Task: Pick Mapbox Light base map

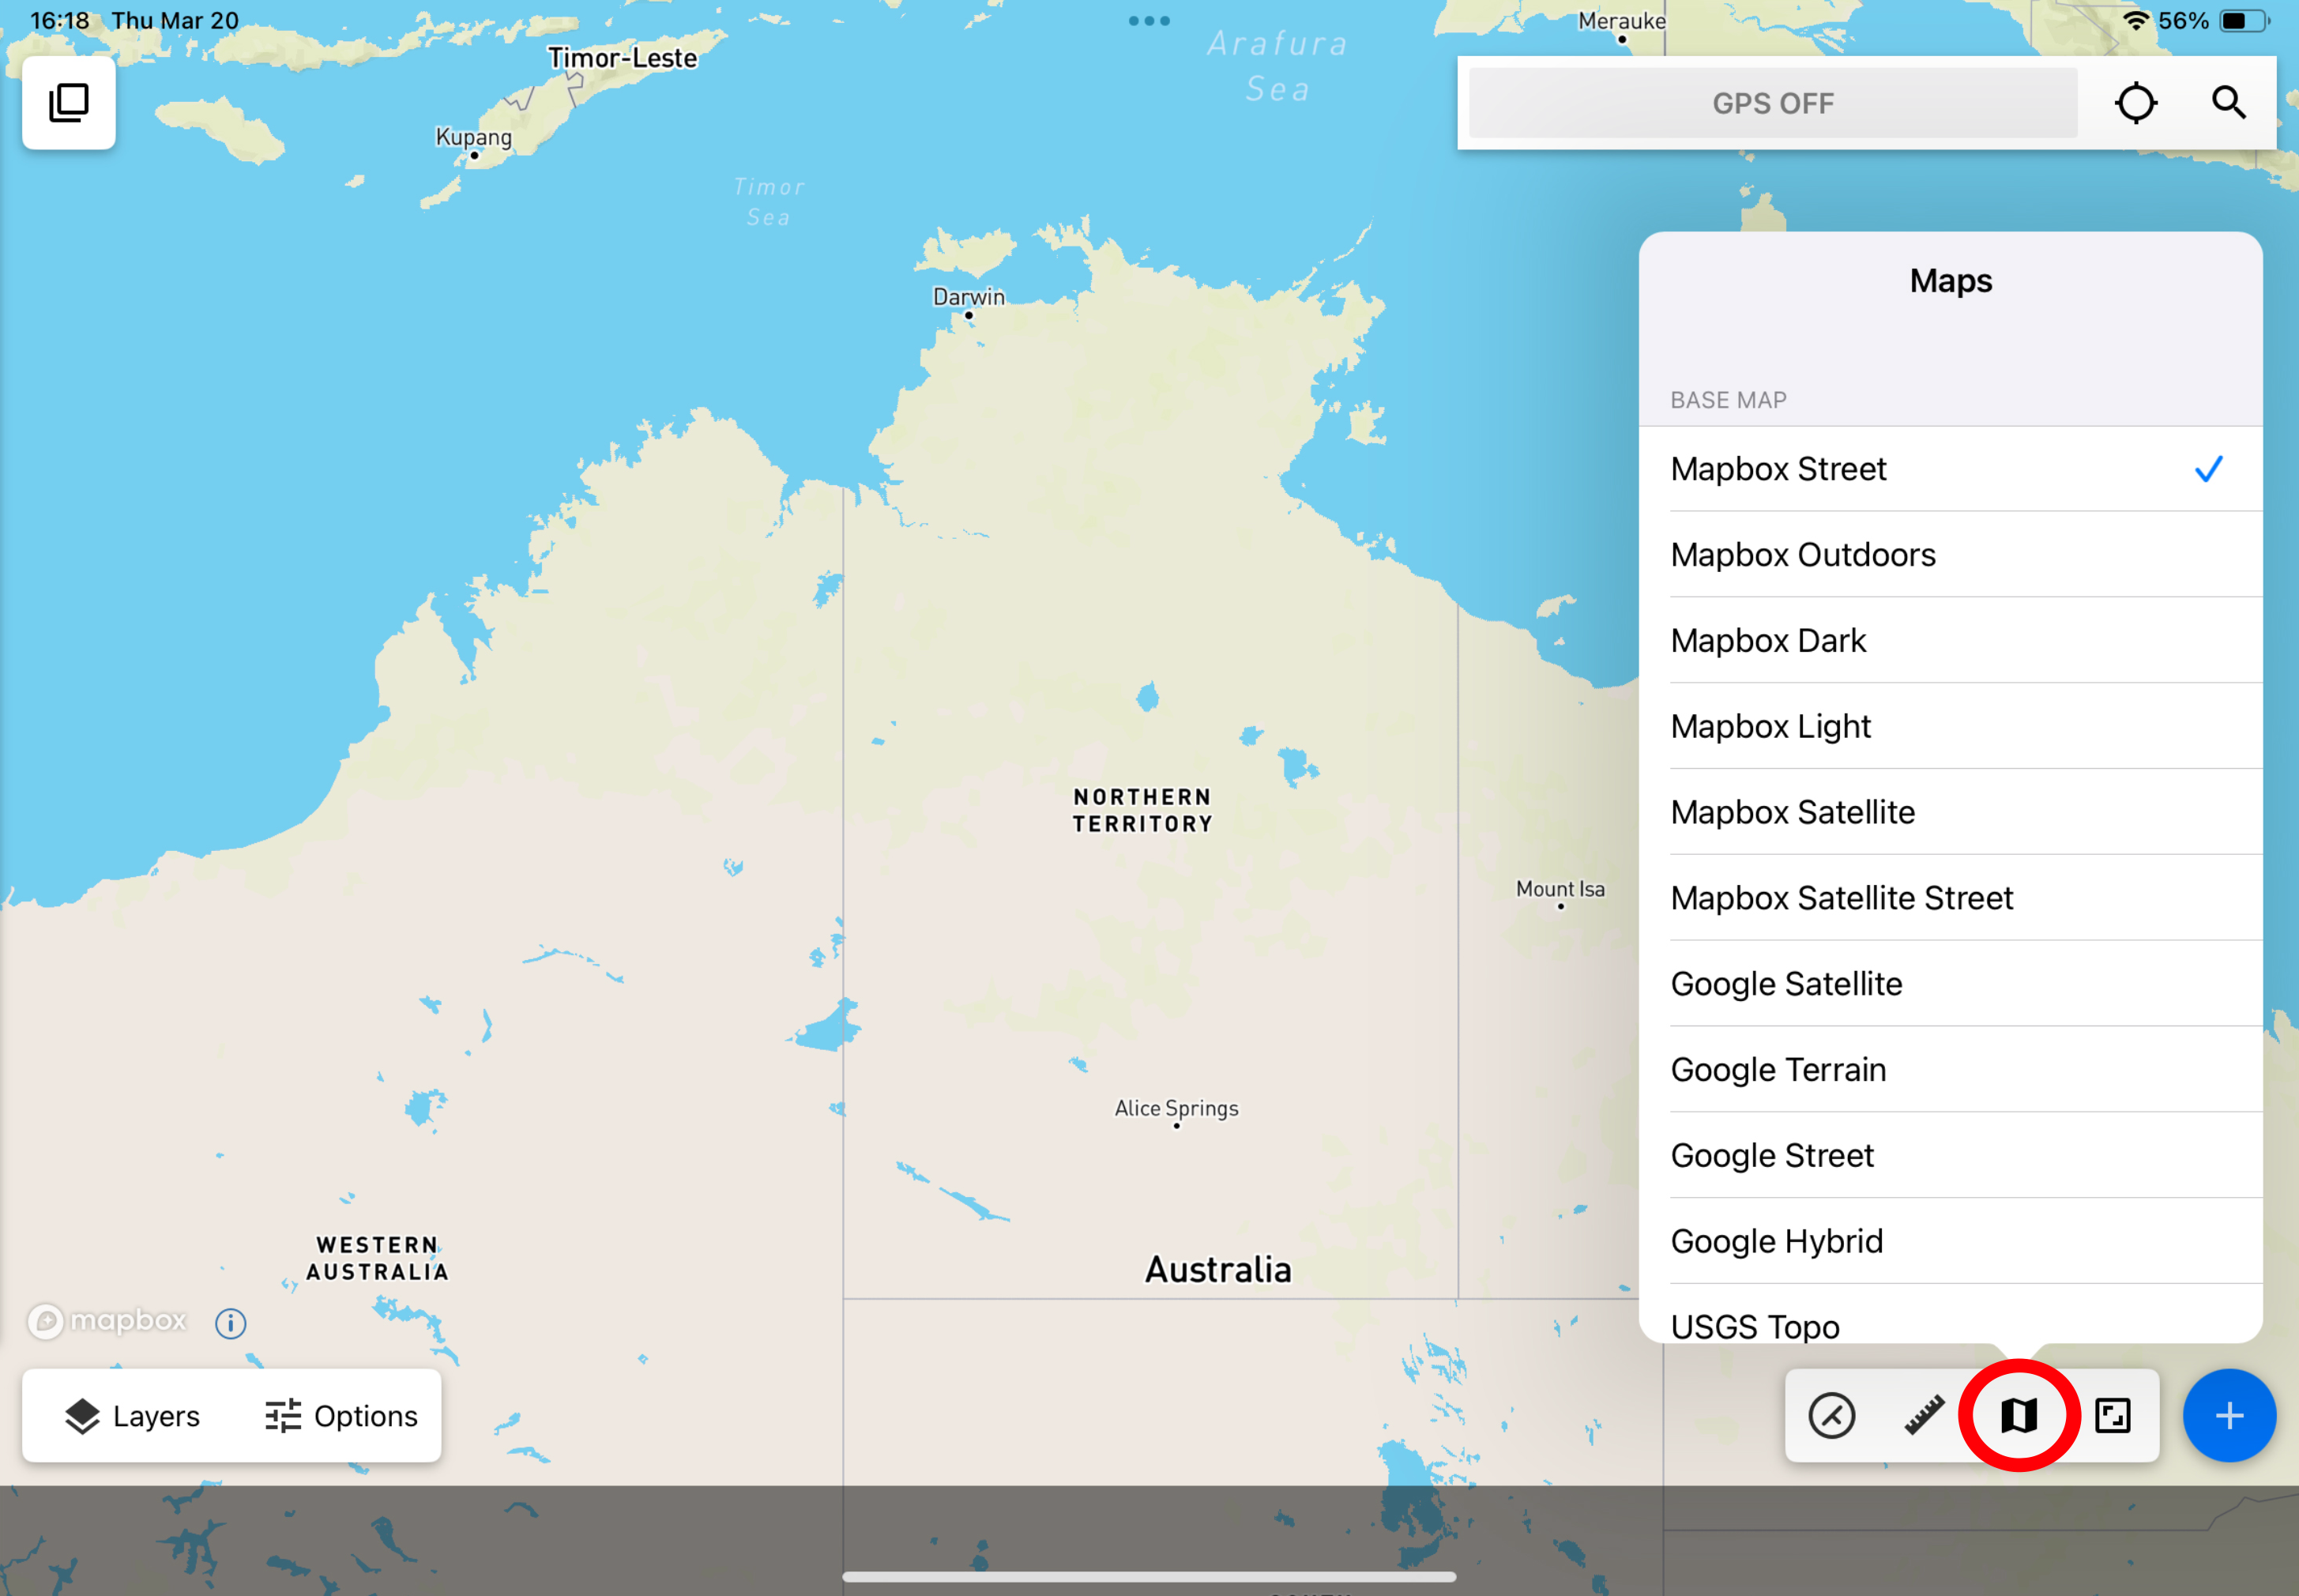Action: pyautogui.click(x=1950, y=727)
